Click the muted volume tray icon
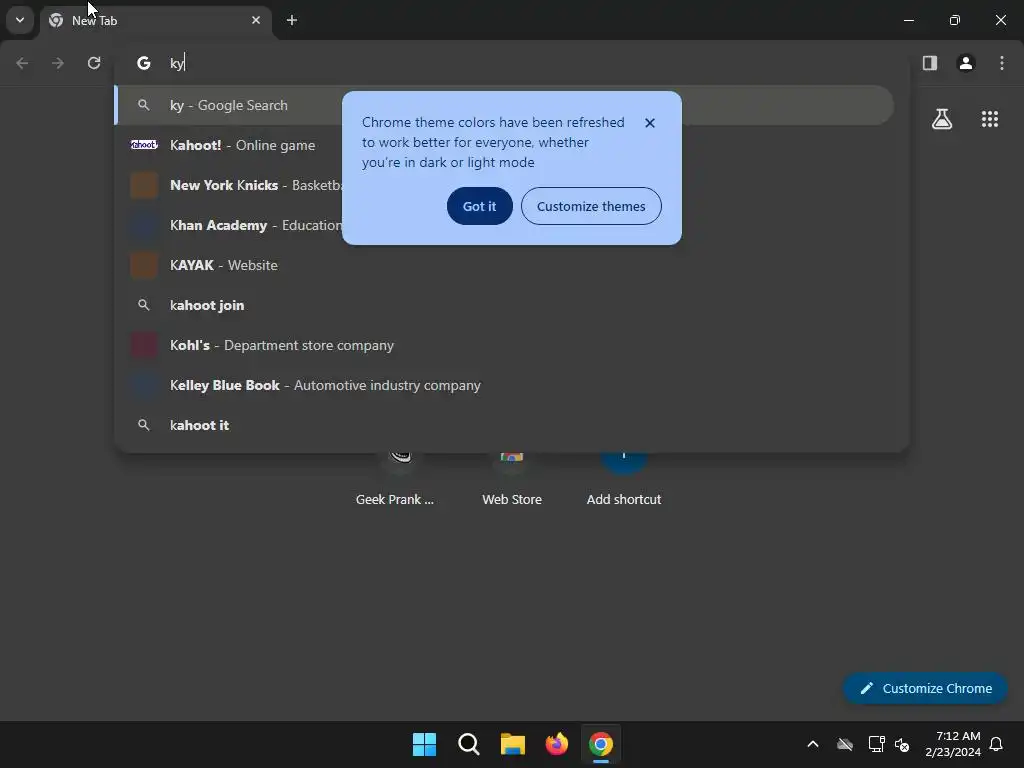 point(903,744)
